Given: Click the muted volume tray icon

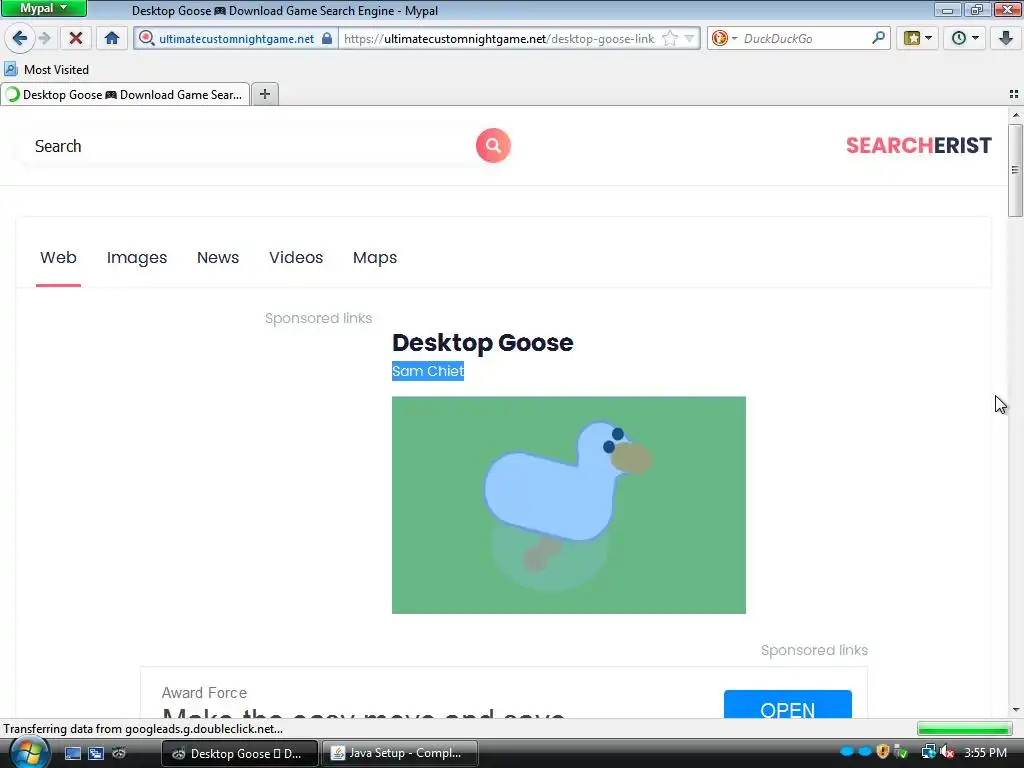Looking at the screenshot, I should (947, 752).
